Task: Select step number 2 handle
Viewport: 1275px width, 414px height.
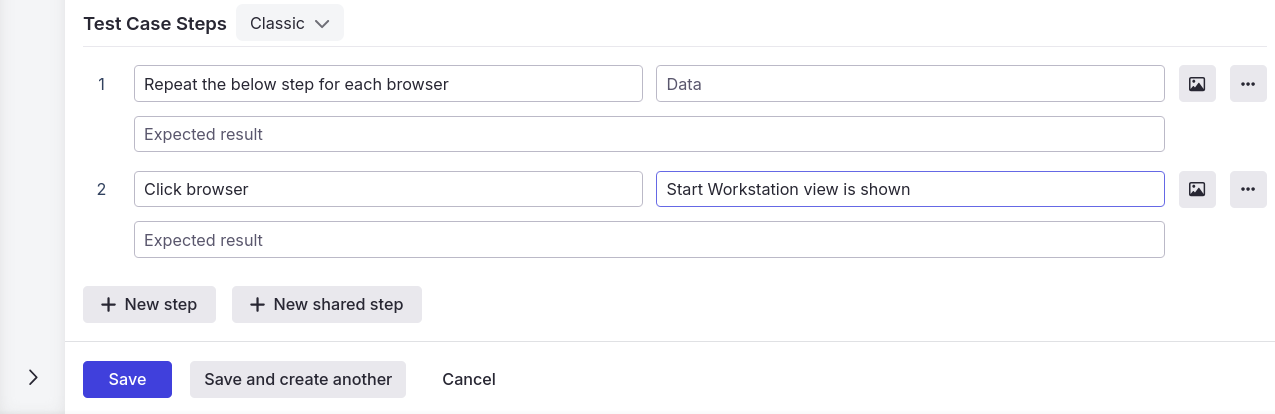Action: click(x=101, y=189)
